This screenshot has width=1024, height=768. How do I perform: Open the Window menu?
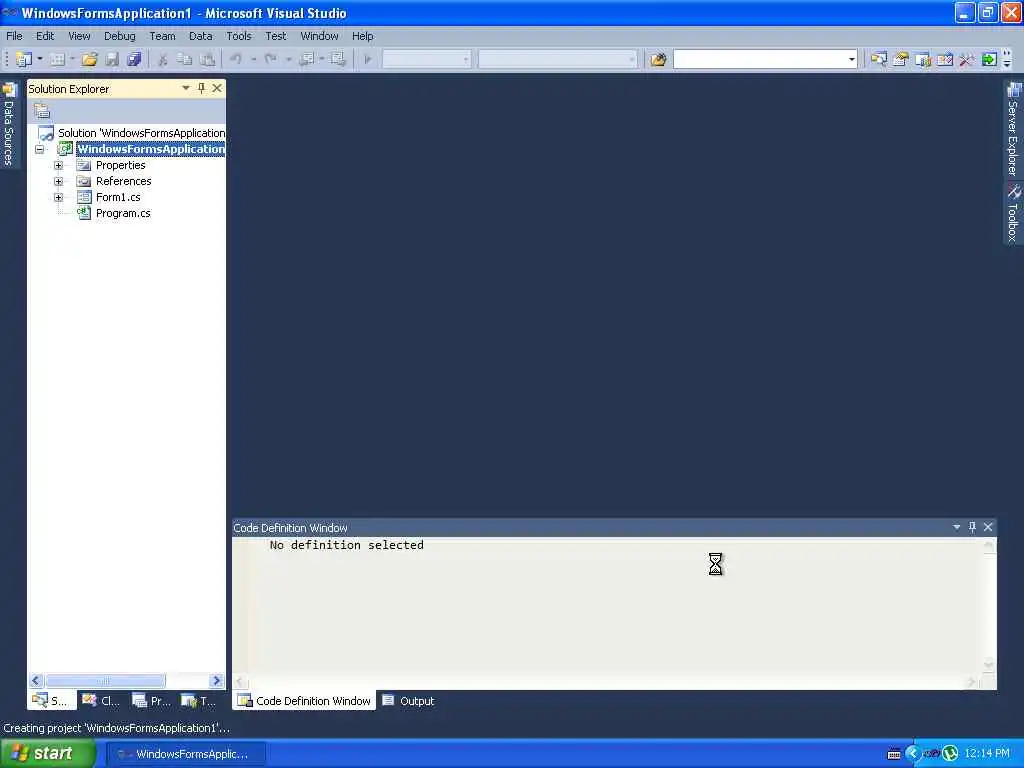point(319,36)
